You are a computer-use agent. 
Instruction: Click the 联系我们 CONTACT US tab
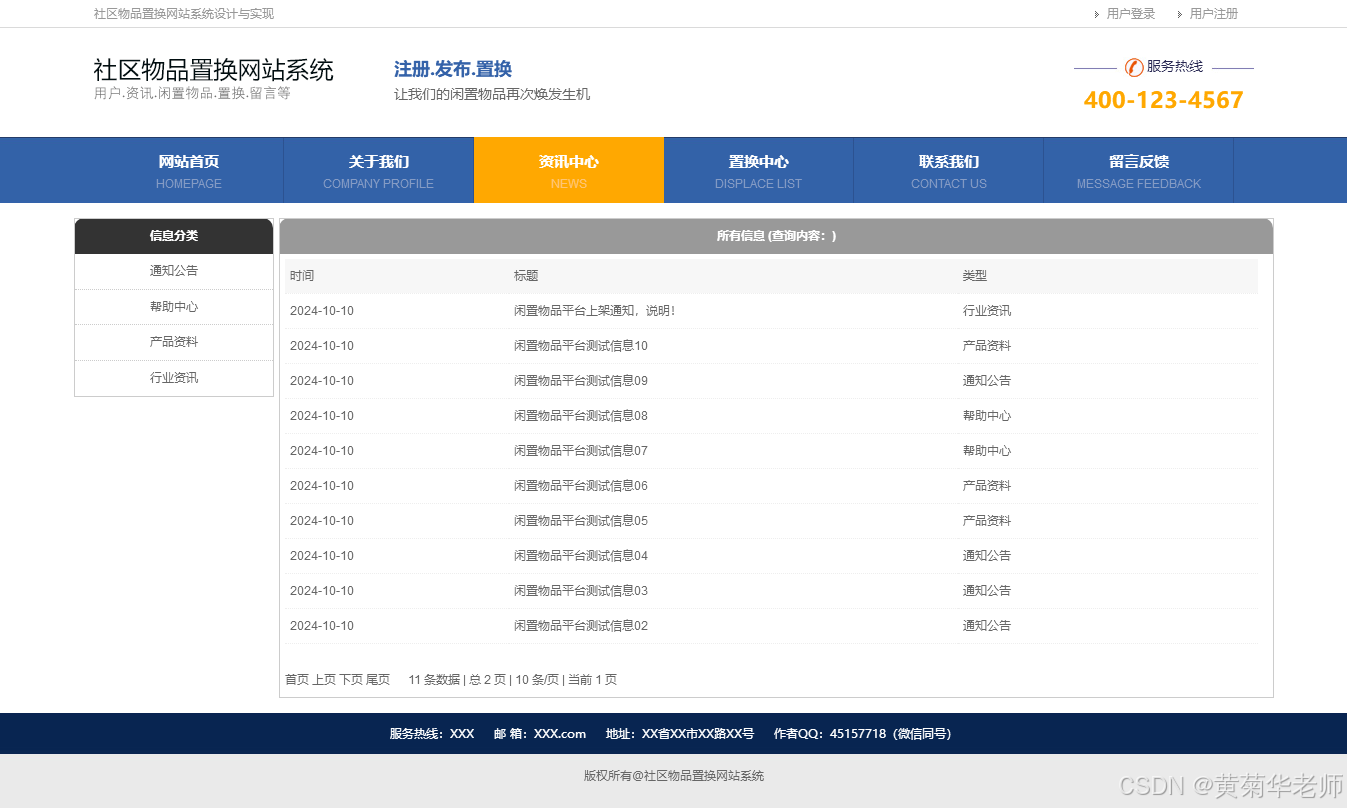coord(948,170)
